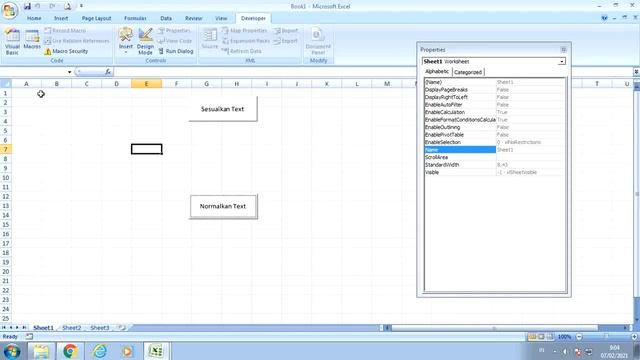Screen dimensions: 640x360
Task: Select column E header
Action: point(146,84)
